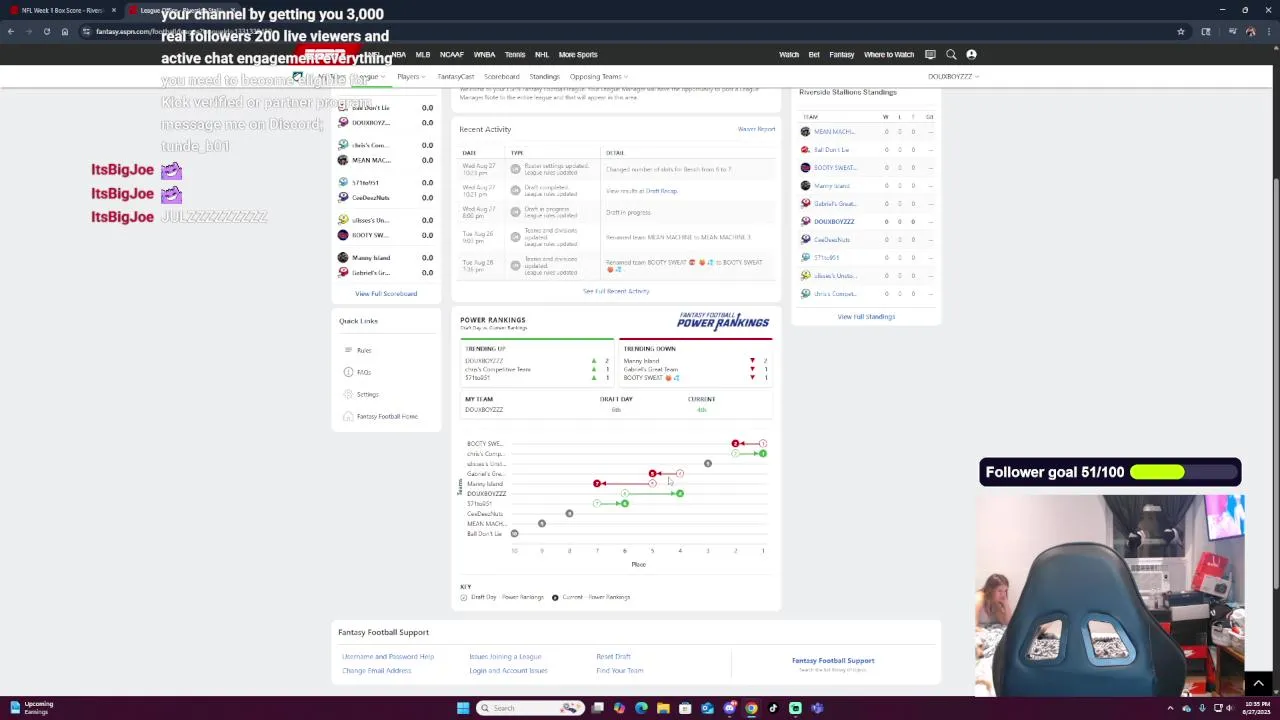1280x720 pixels.
Task: Open the DOUXBOYZZZ team dropdown in the nav
Action: click(952, 77)
